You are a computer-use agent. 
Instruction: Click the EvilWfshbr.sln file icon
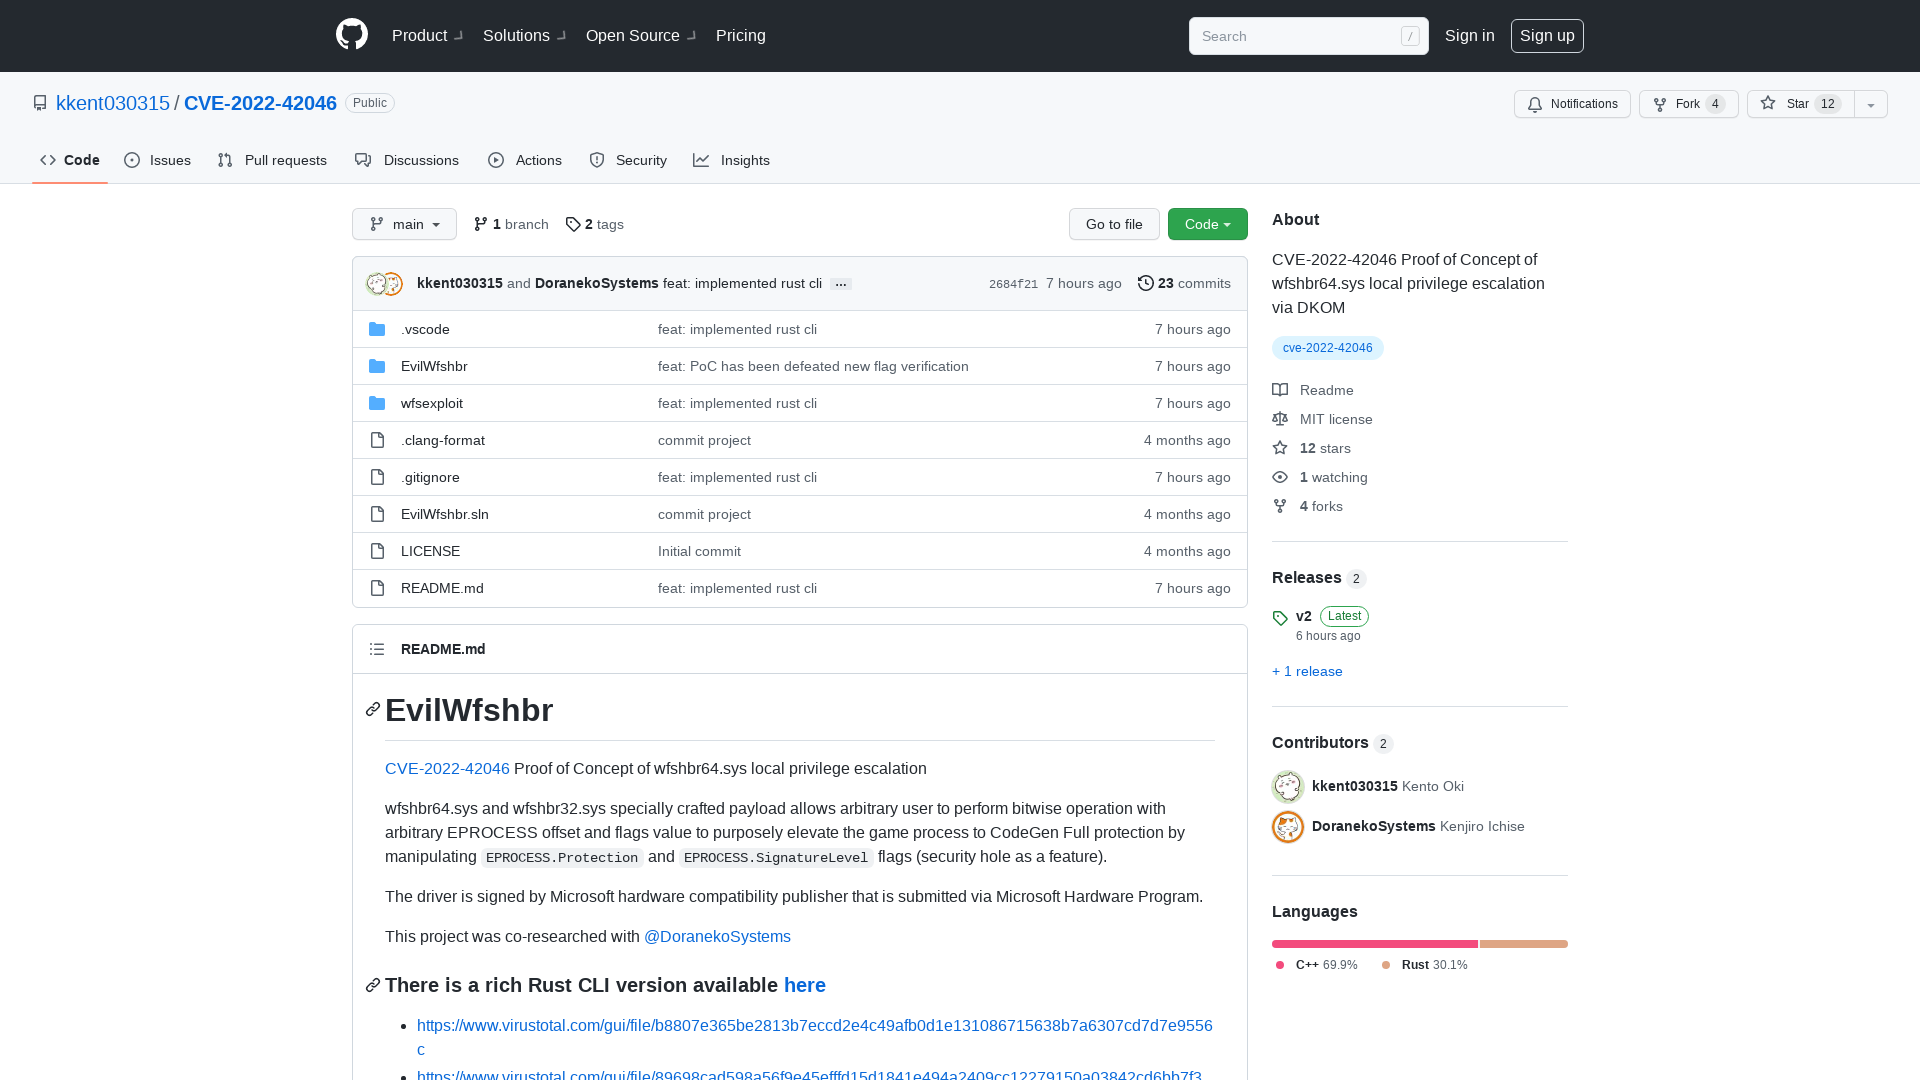[377, 514]
